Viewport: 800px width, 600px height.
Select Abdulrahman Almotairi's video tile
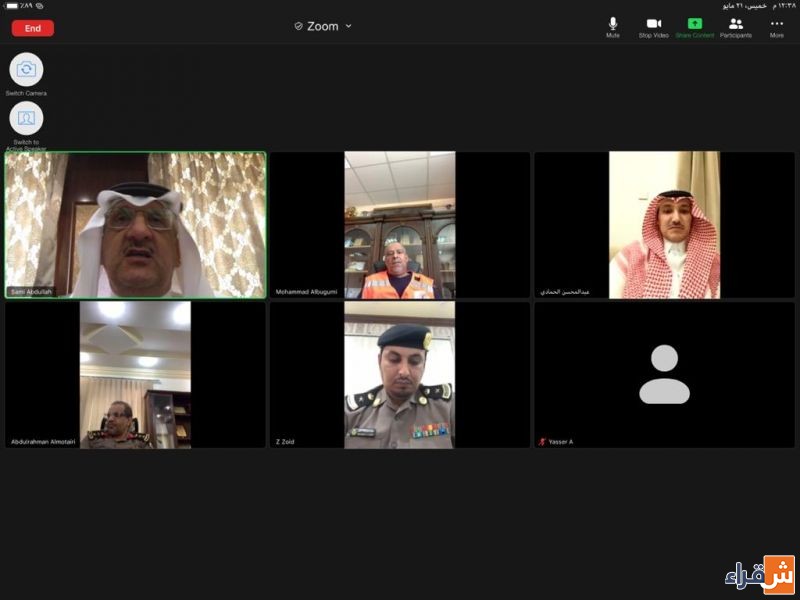click(x=136, y=375)
